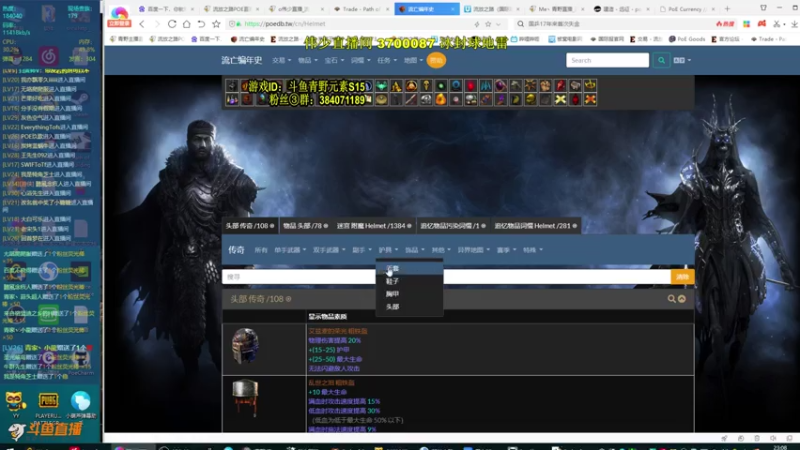Viewport: 800px width, 450px height.
Task: Click the undo arrow icon in browser toolbar
Action: (202, 24)
